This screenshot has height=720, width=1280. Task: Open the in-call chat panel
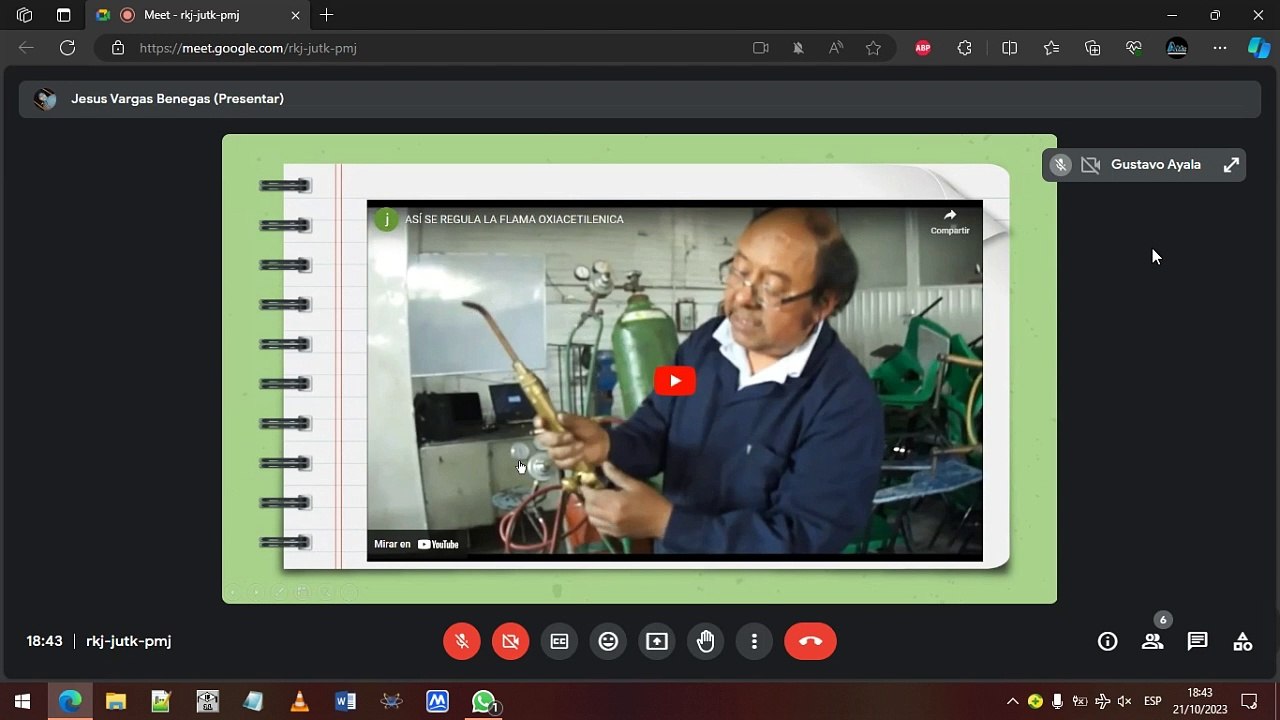click(1197, 642)
